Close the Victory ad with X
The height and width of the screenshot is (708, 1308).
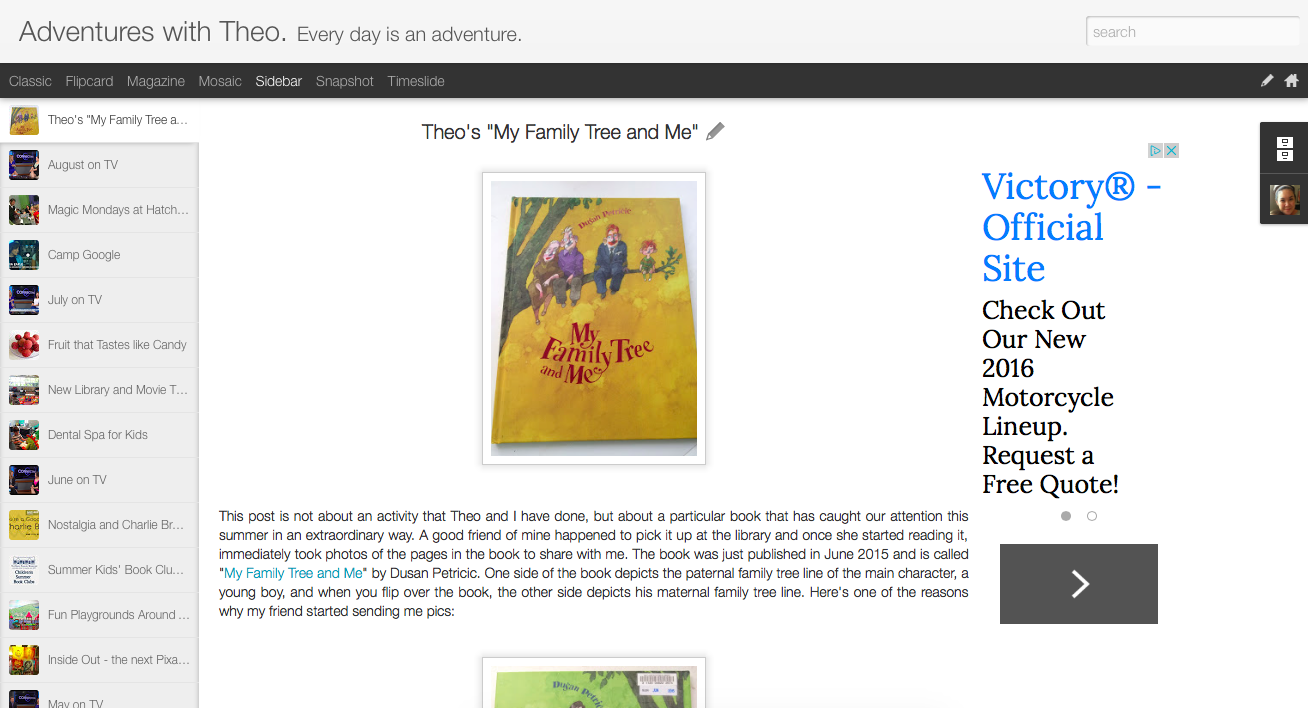pyautogui.click(x=1171, y=151)
